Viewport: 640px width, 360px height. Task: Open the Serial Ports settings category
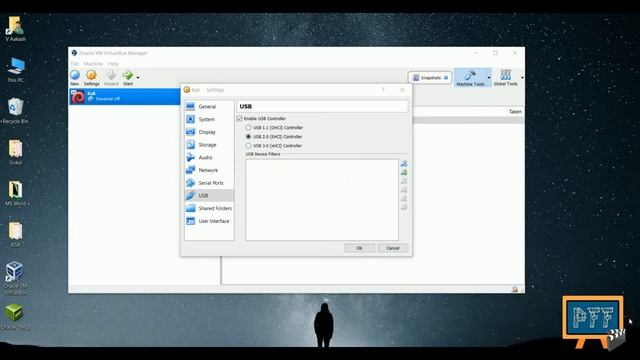[209, 183]
